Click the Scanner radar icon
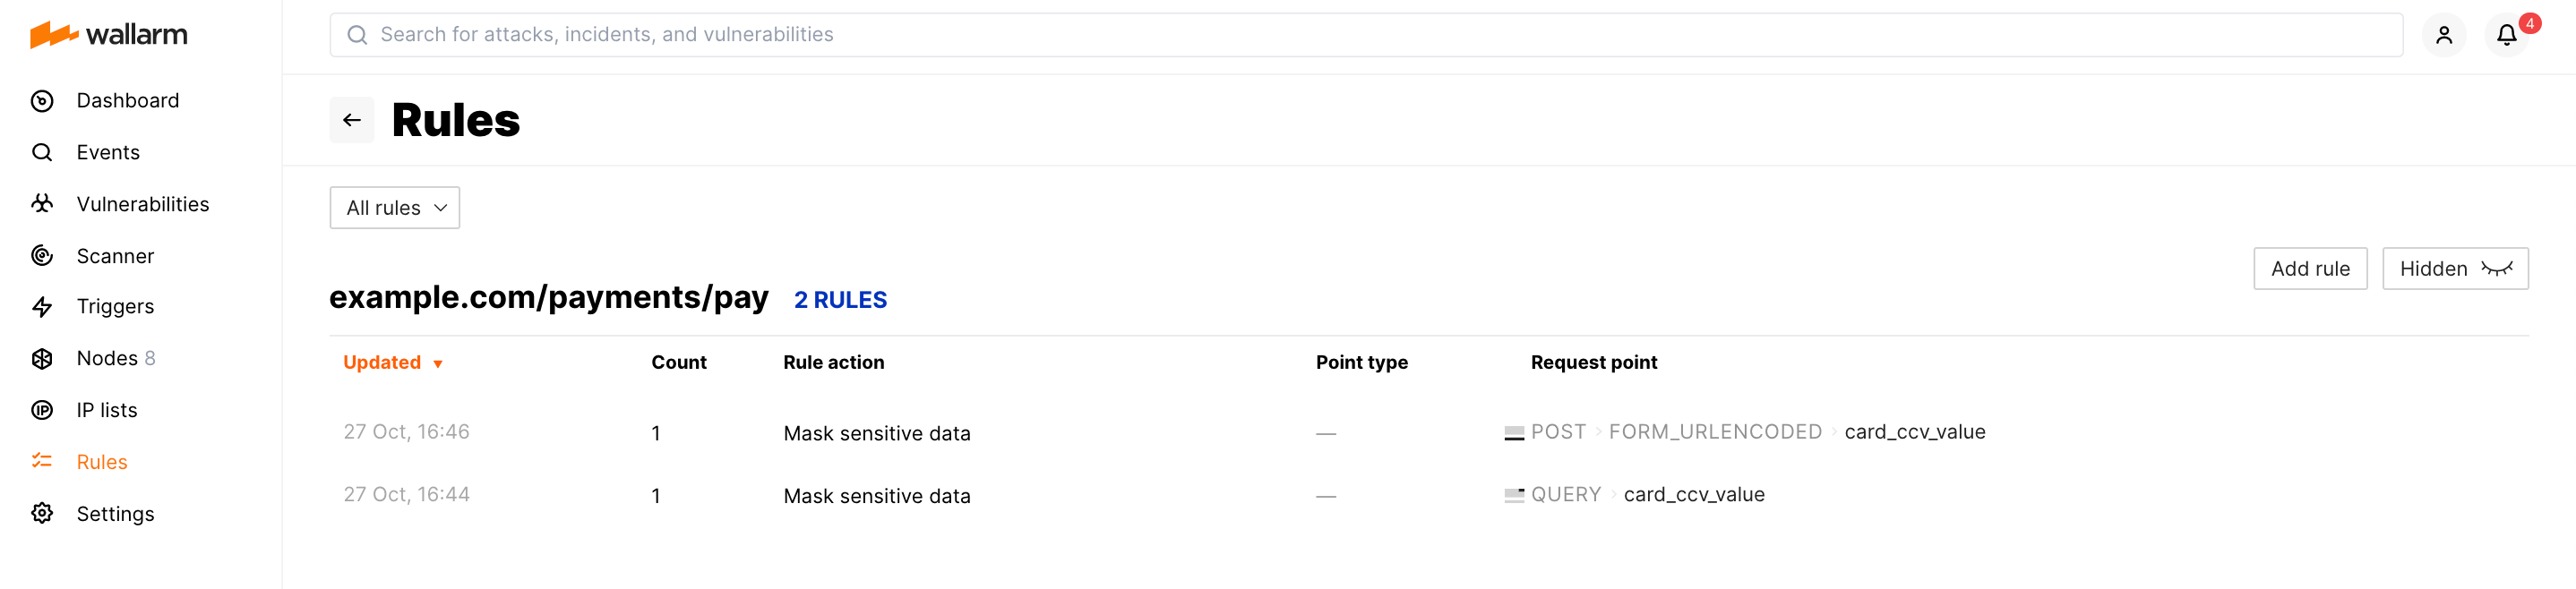The height and width of the screenshot is (589, 2576). 42,256
